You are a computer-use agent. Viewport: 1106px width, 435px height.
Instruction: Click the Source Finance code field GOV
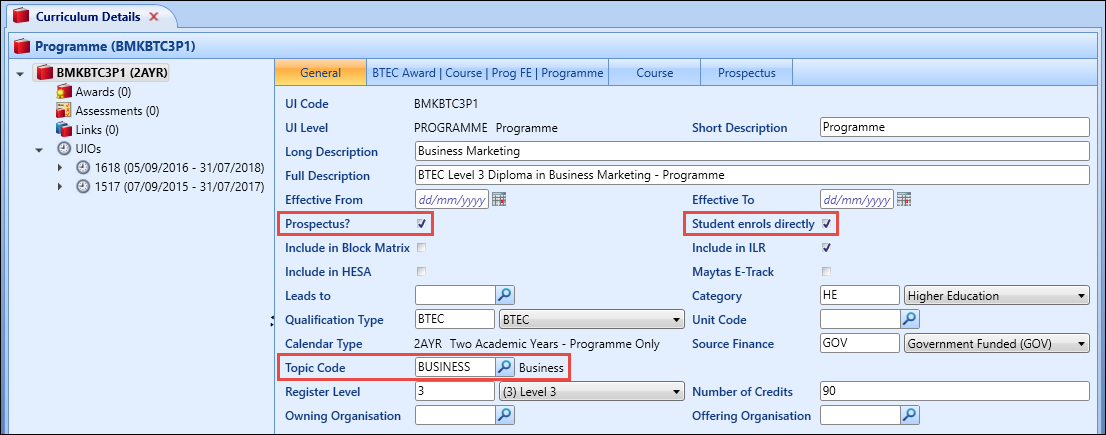860,343
